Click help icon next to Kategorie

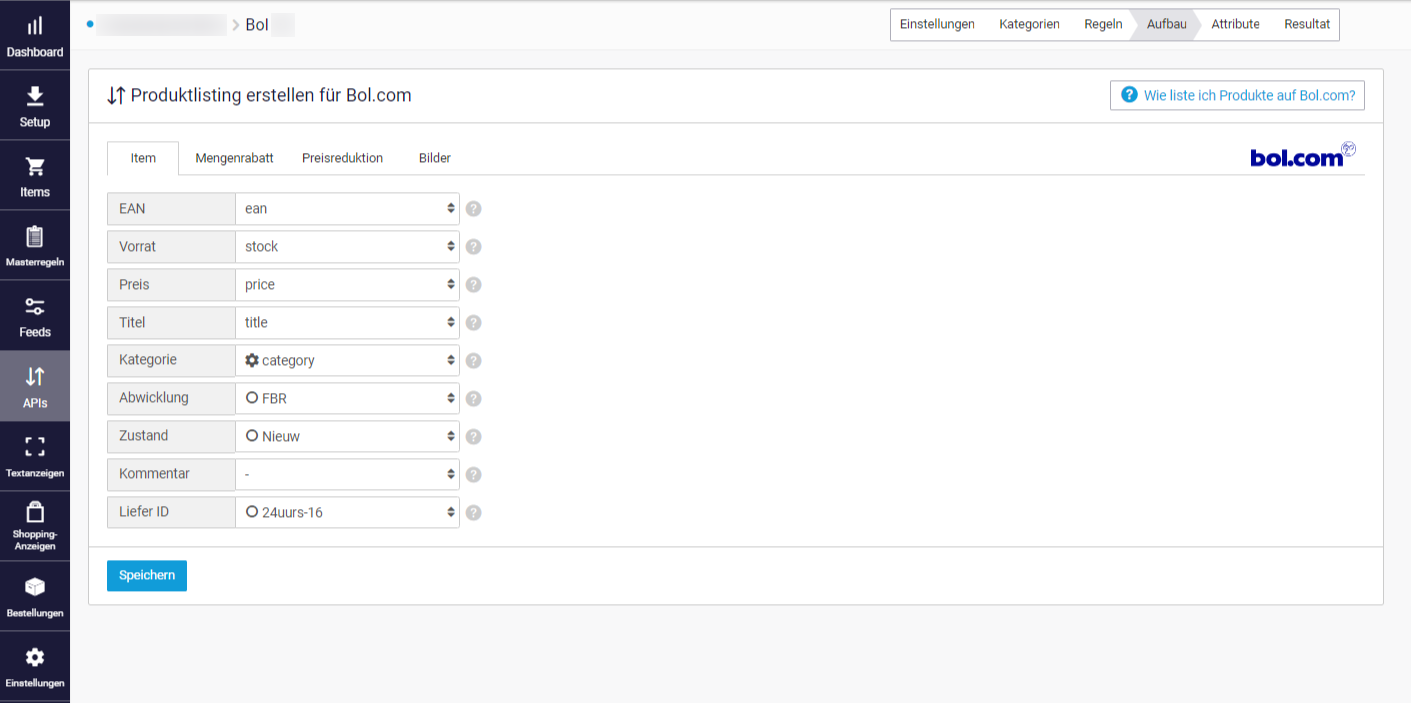point(474,361)
